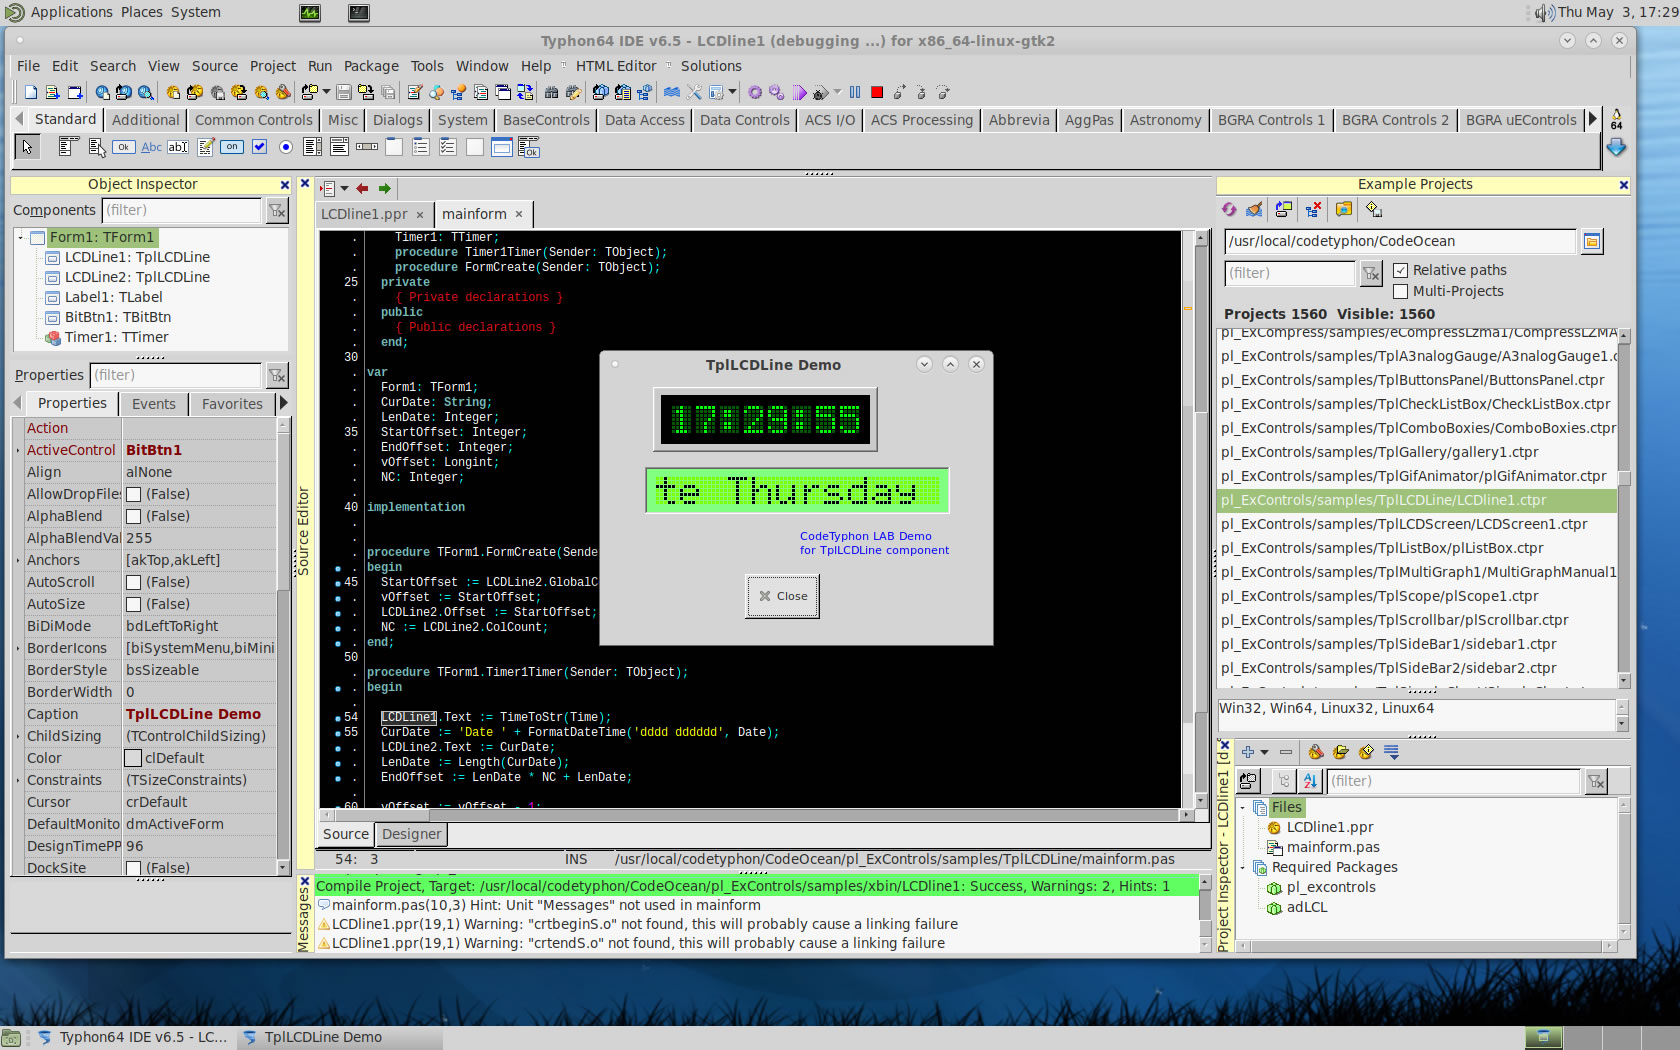The image size is (1680, 1050).
Task: Expand the Anchors property row
Action: [18, 560]
